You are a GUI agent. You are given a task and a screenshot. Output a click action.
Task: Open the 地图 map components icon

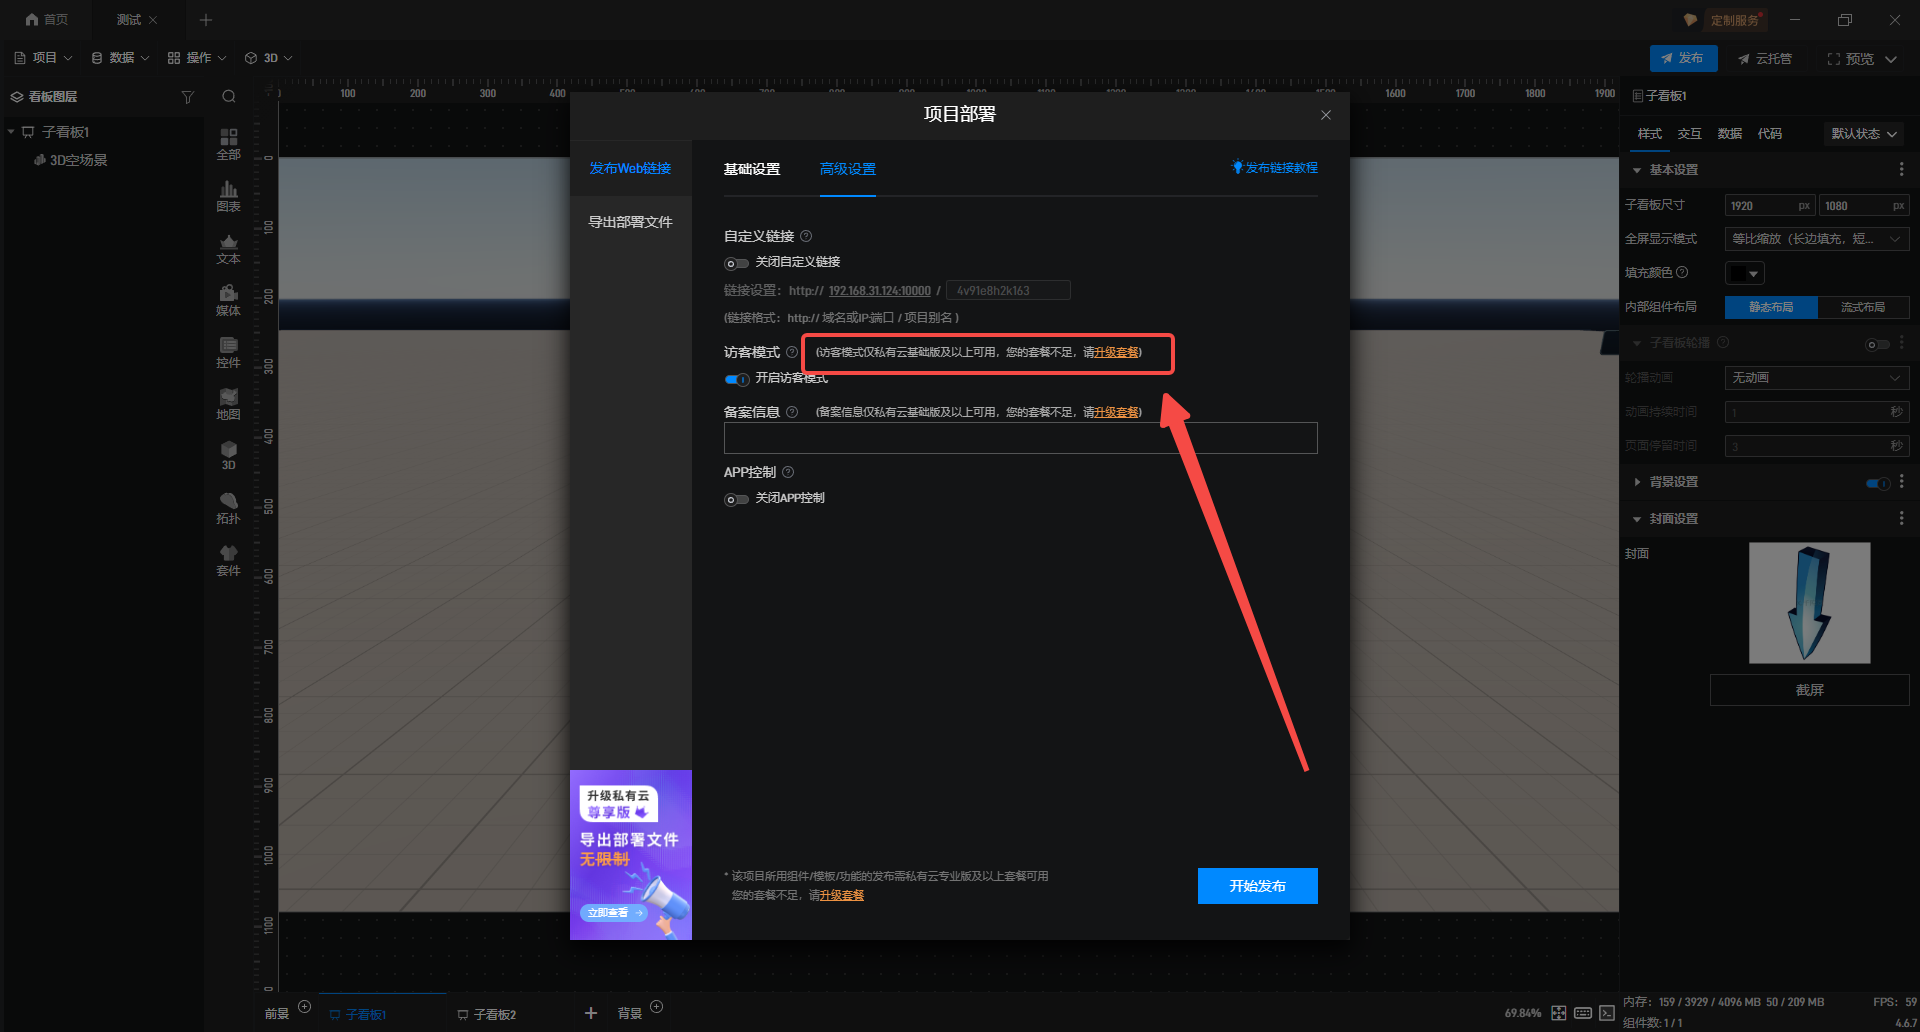tap(228, 403)
